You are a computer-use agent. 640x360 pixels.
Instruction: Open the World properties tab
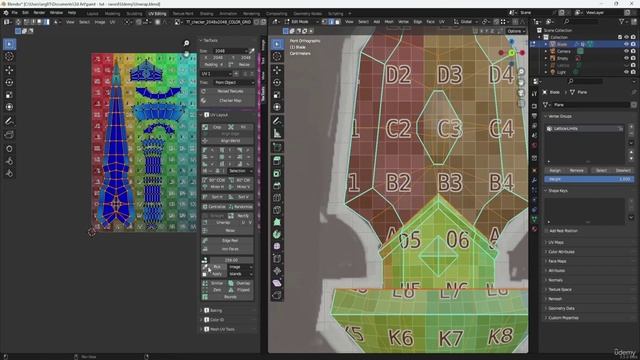click(x=534, y=145)
